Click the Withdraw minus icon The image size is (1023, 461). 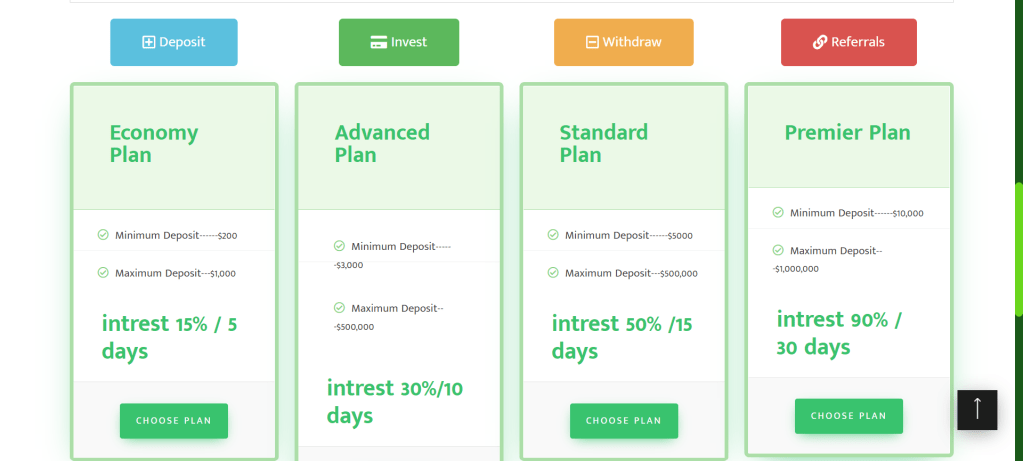click(592, 42)
